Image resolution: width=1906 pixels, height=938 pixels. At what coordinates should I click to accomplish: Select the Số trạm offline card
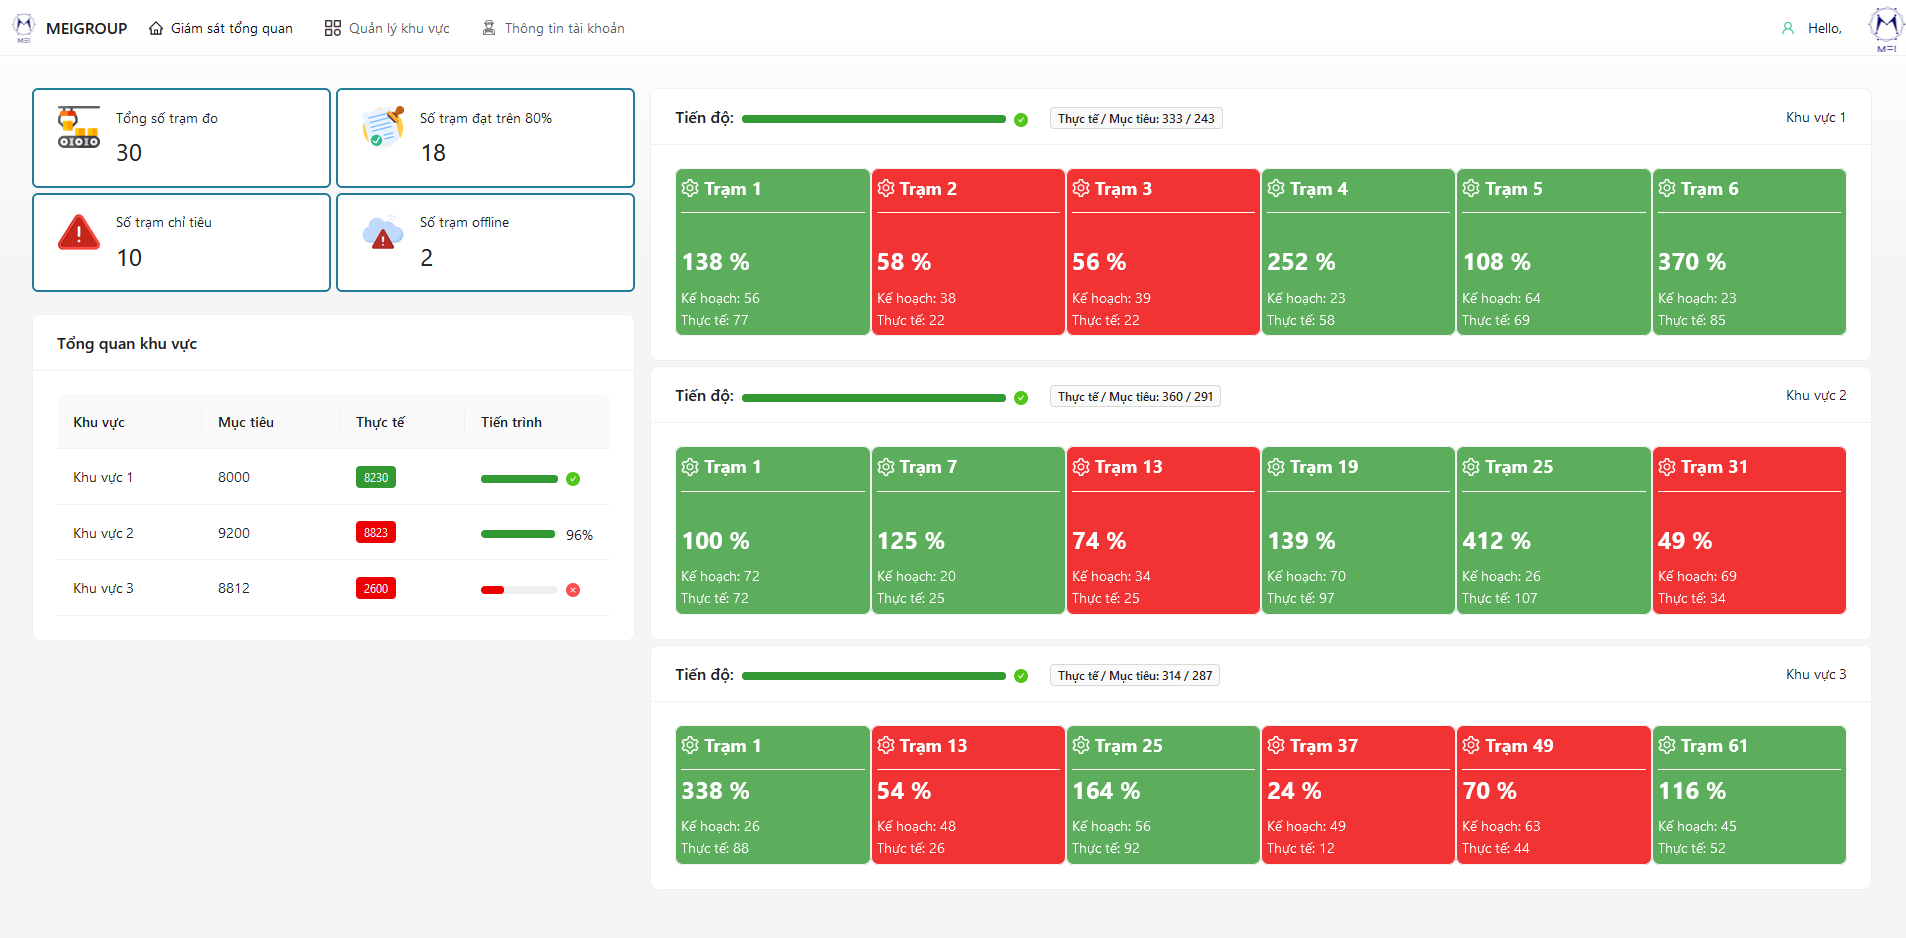tap(485, 242)
